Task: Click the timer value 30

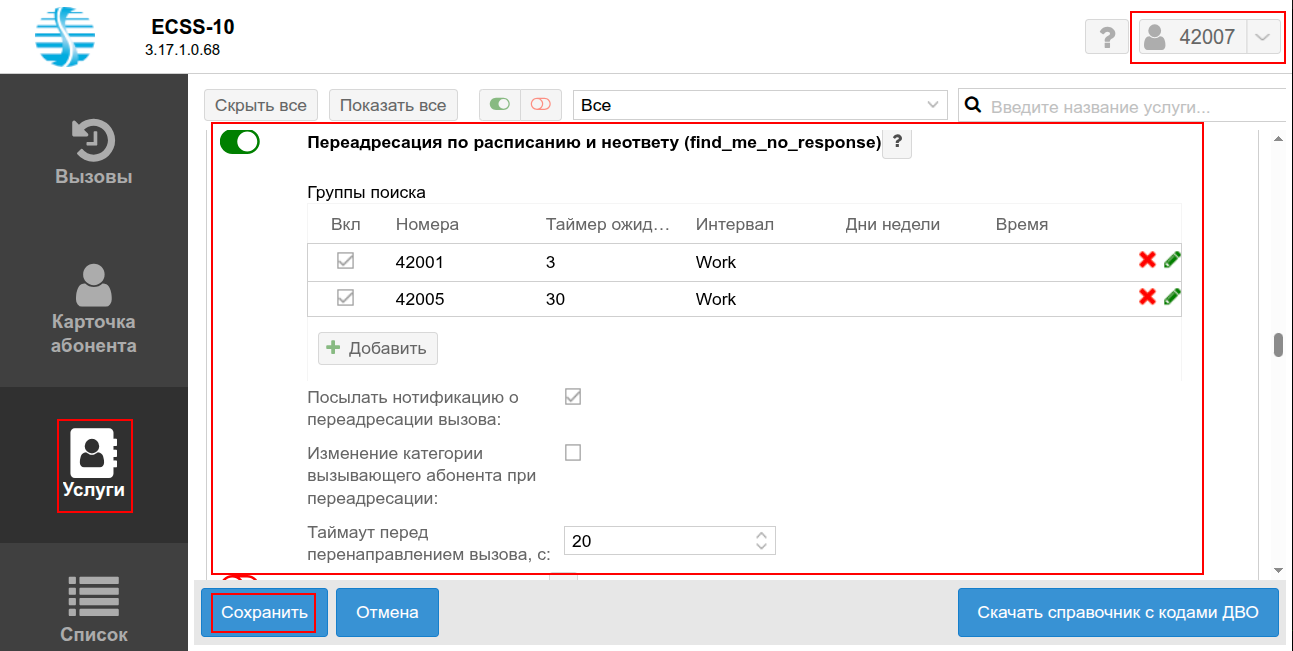Action: tap(555, 299)
